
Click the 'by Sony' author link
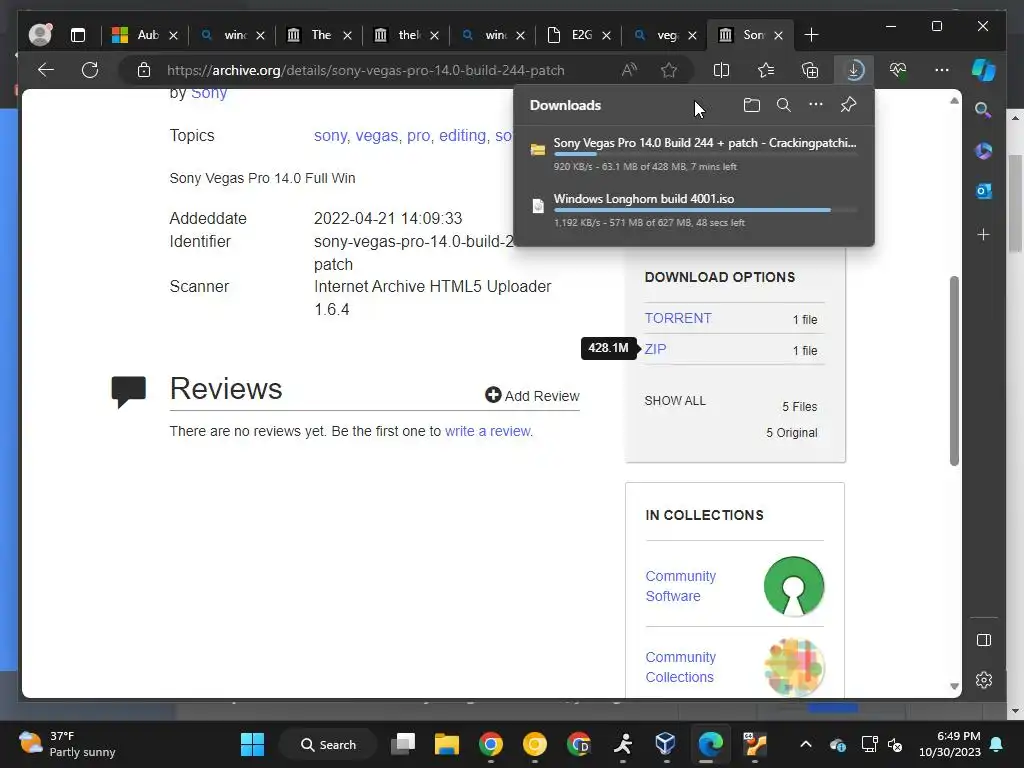pyautogui.click(x=208, y=93)
